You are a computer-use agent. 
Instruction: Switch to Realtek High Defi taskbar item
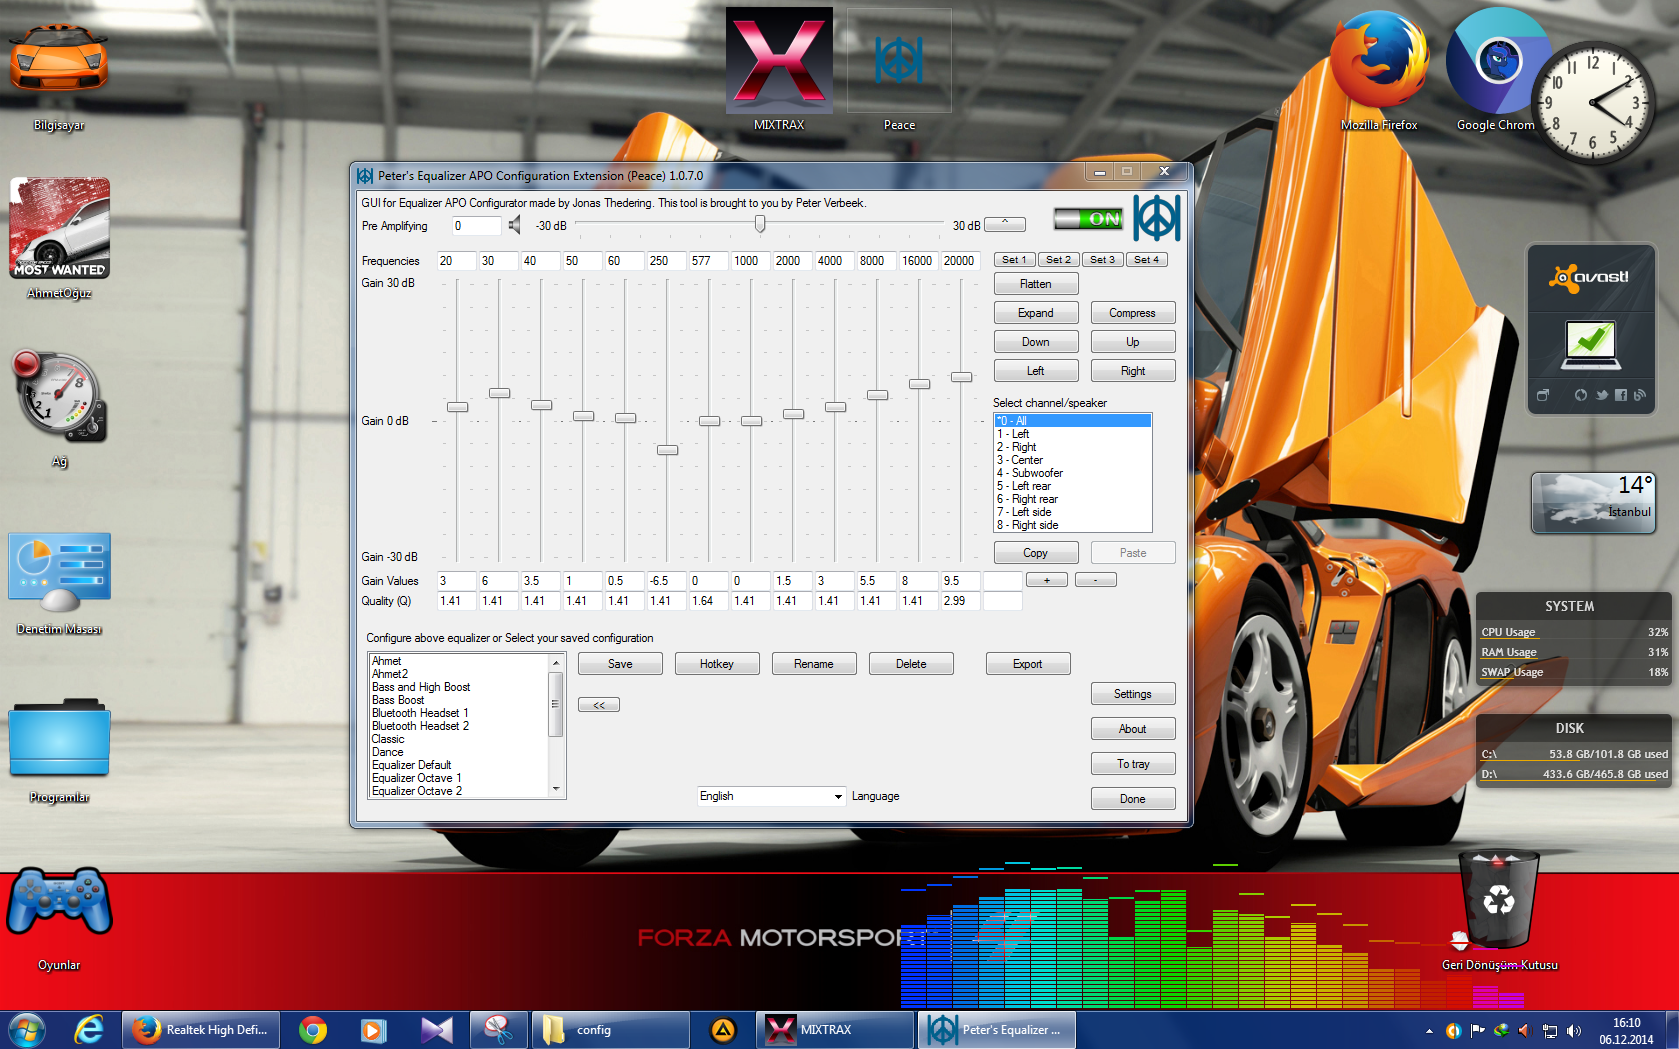(x=199, y=1029)
